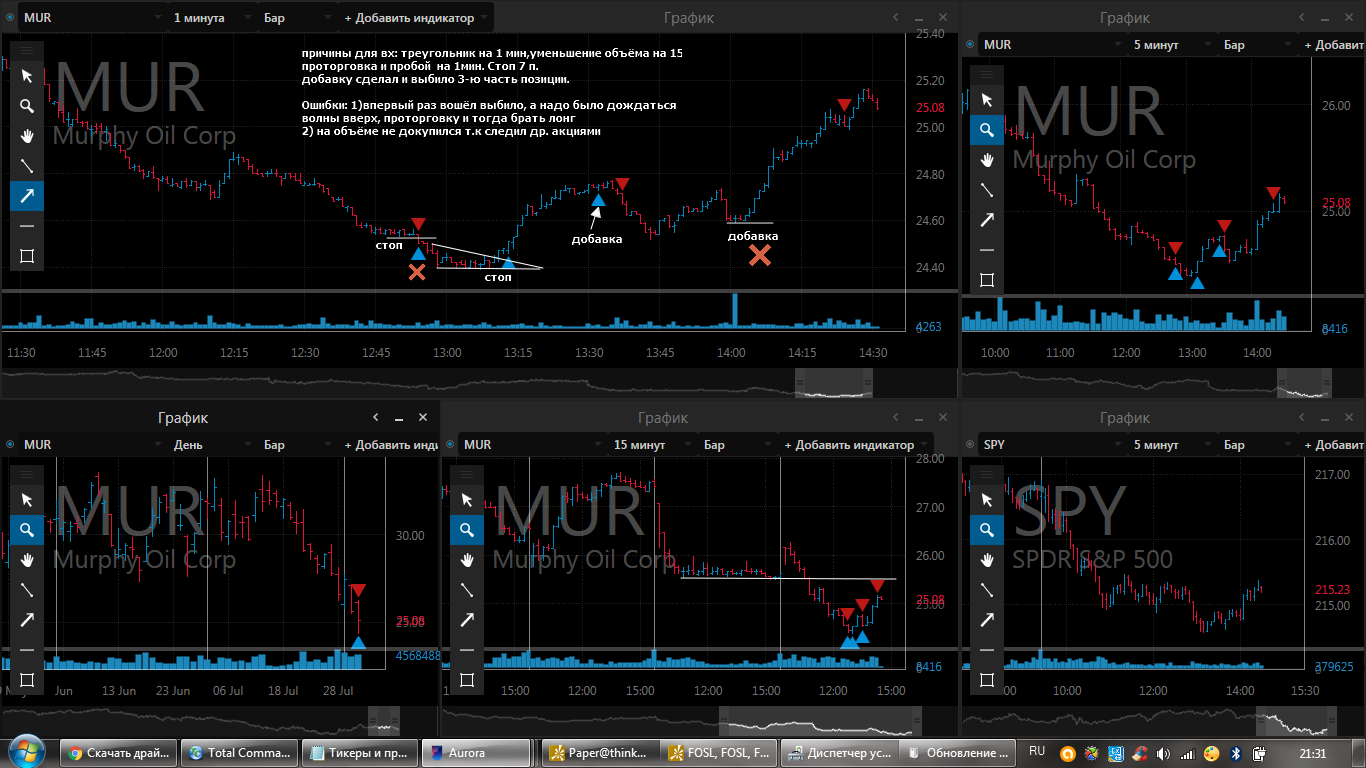Image resolution: width=1366 pixels, height=768 pixels.
Task: Activate the hand pan tool in MUR 5-minute chart
Action: point(987,160)
